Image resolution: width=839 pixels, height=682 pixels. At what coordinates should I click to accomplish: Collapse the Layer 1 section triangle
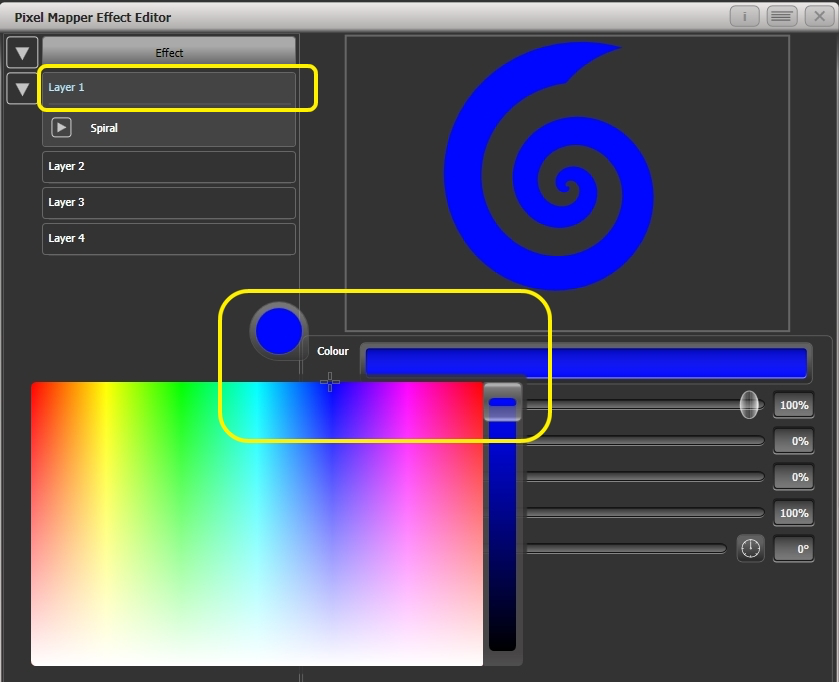point(22,88)
